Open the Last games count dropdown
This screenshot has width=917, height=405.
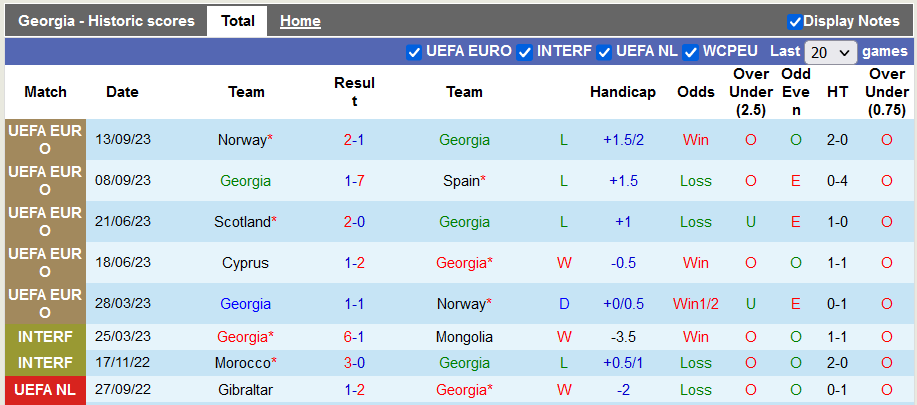point(830,52)
